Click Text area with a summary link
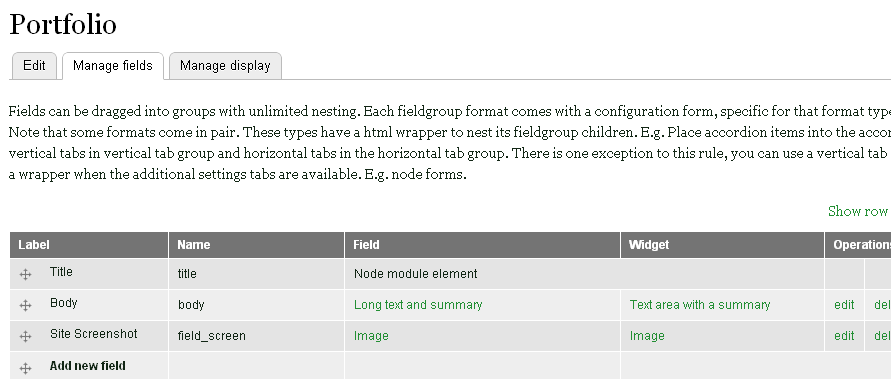This screenshot has height=379, width=891. click(700, 305)
